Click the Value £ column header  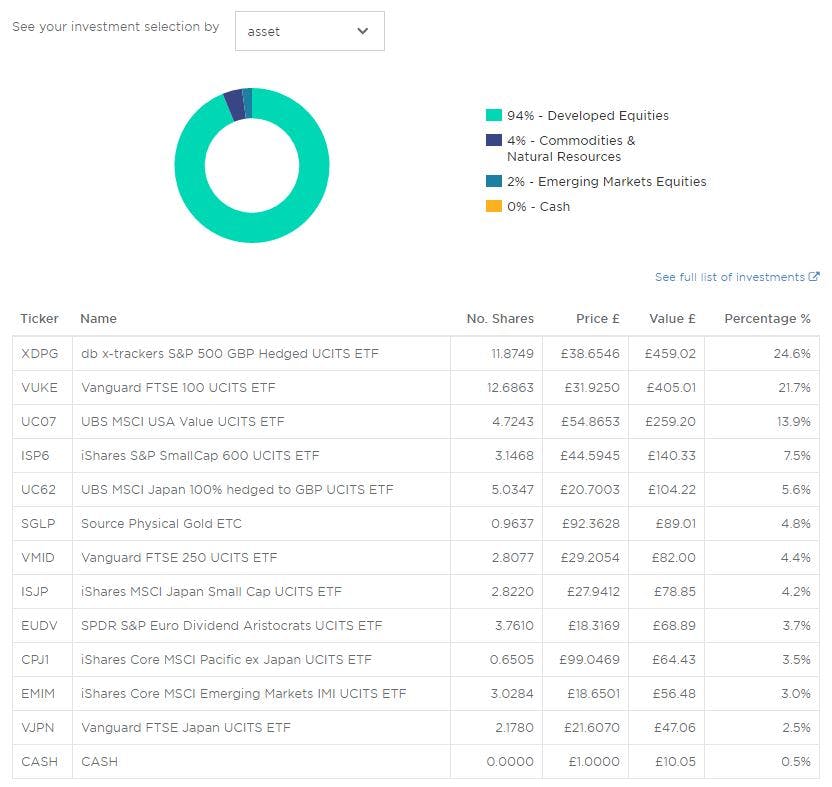click(672, 319)
